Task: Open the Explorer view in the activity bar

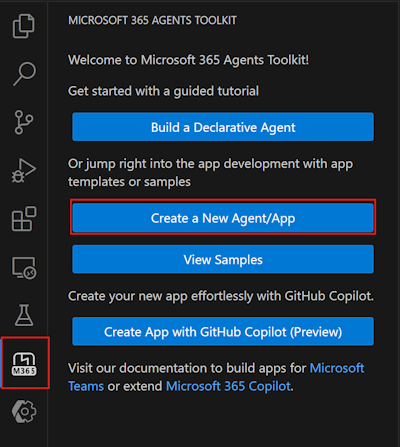Action: 24,26
